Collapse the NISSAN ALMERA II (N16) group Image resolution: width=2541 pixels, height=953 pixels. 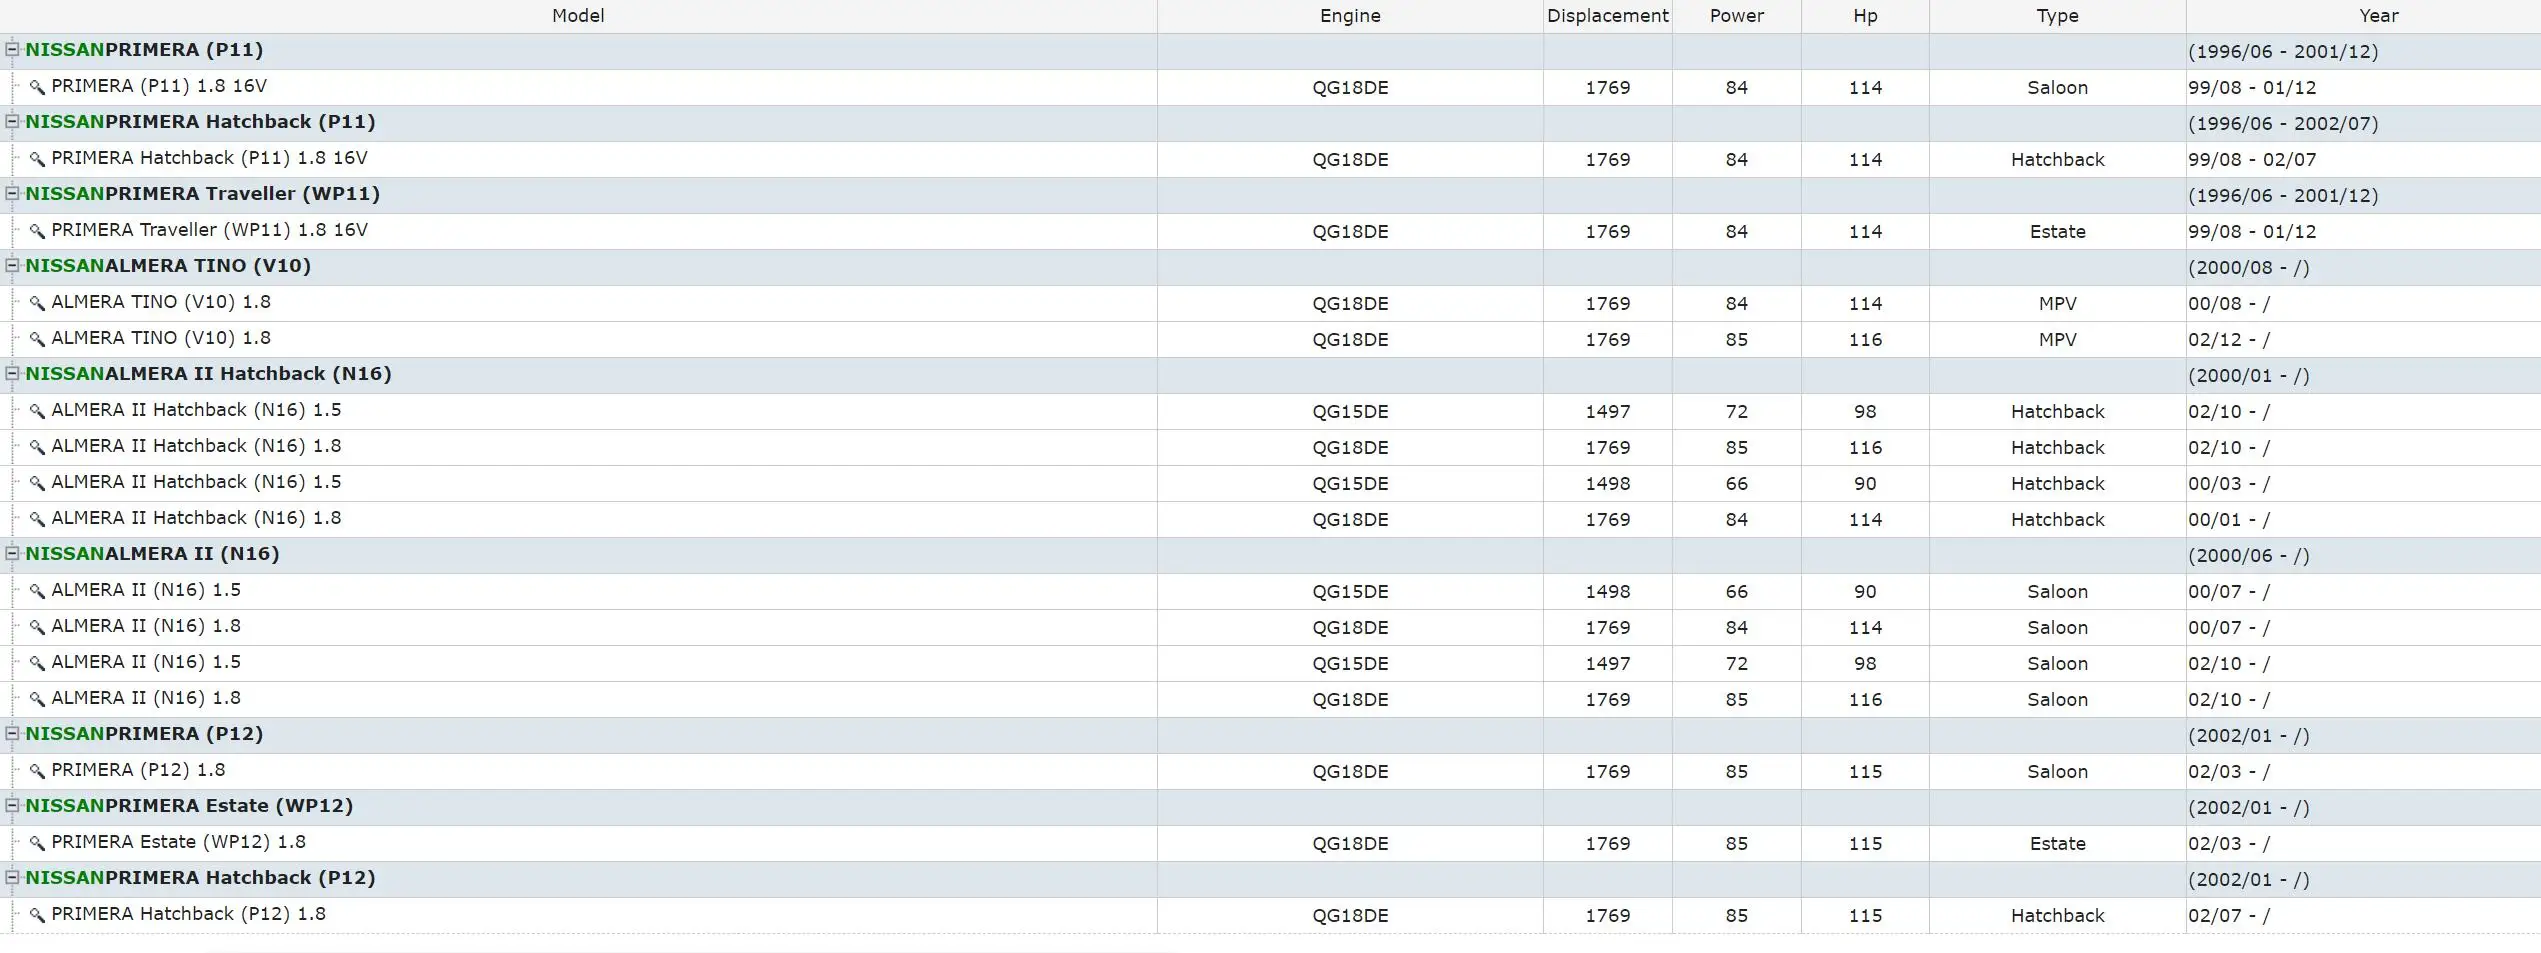pos(12,553)
